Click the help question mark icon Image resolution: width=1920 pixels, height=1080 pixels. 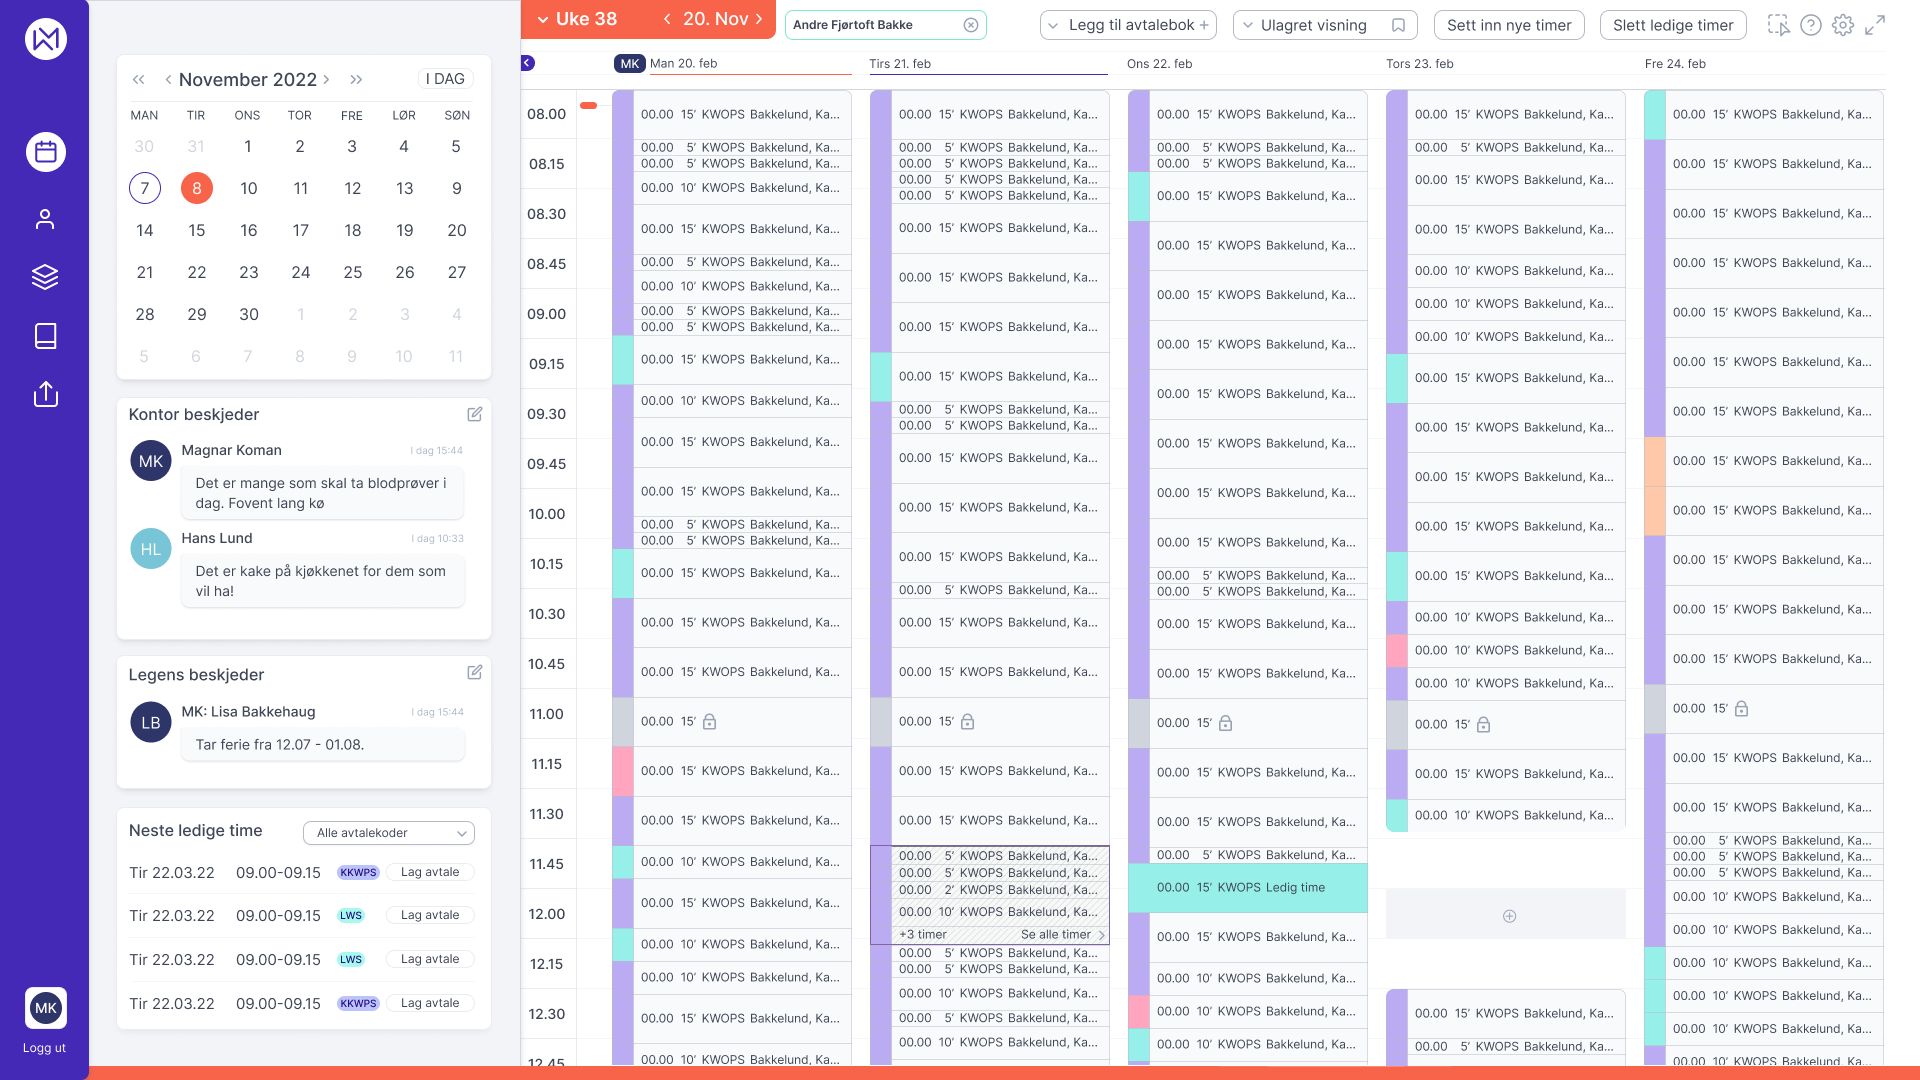coord(1810,25)
